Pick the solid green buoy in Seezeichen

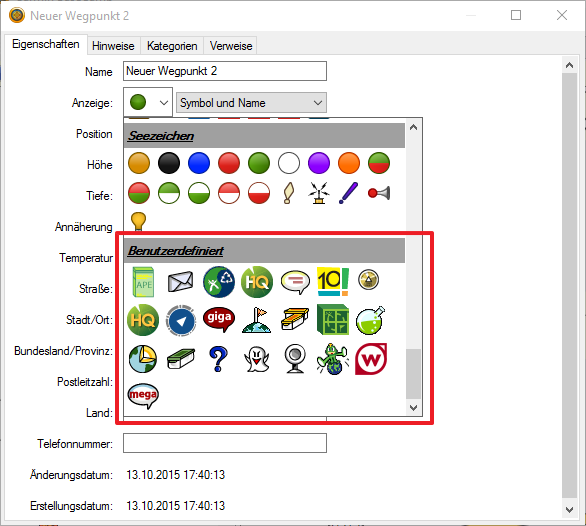(259, 163)
